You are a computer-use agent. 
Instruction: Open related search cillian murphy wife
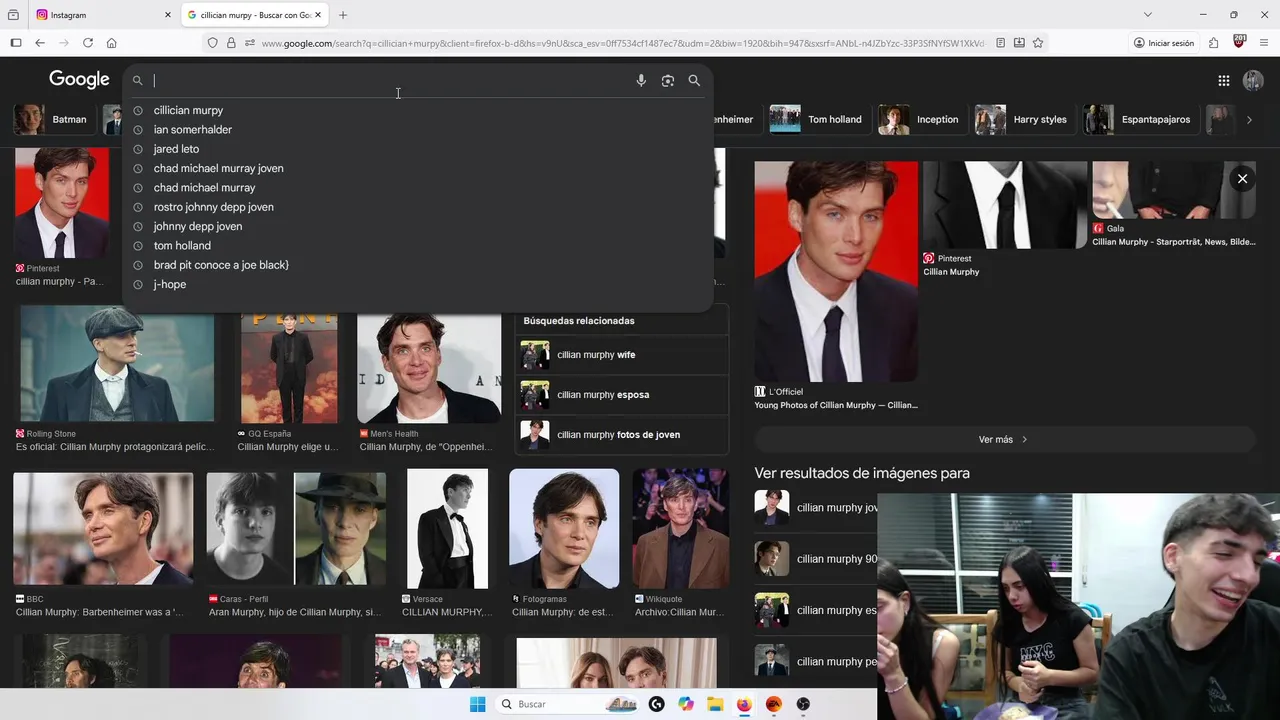pyautogui.click(x=622, y=355)
